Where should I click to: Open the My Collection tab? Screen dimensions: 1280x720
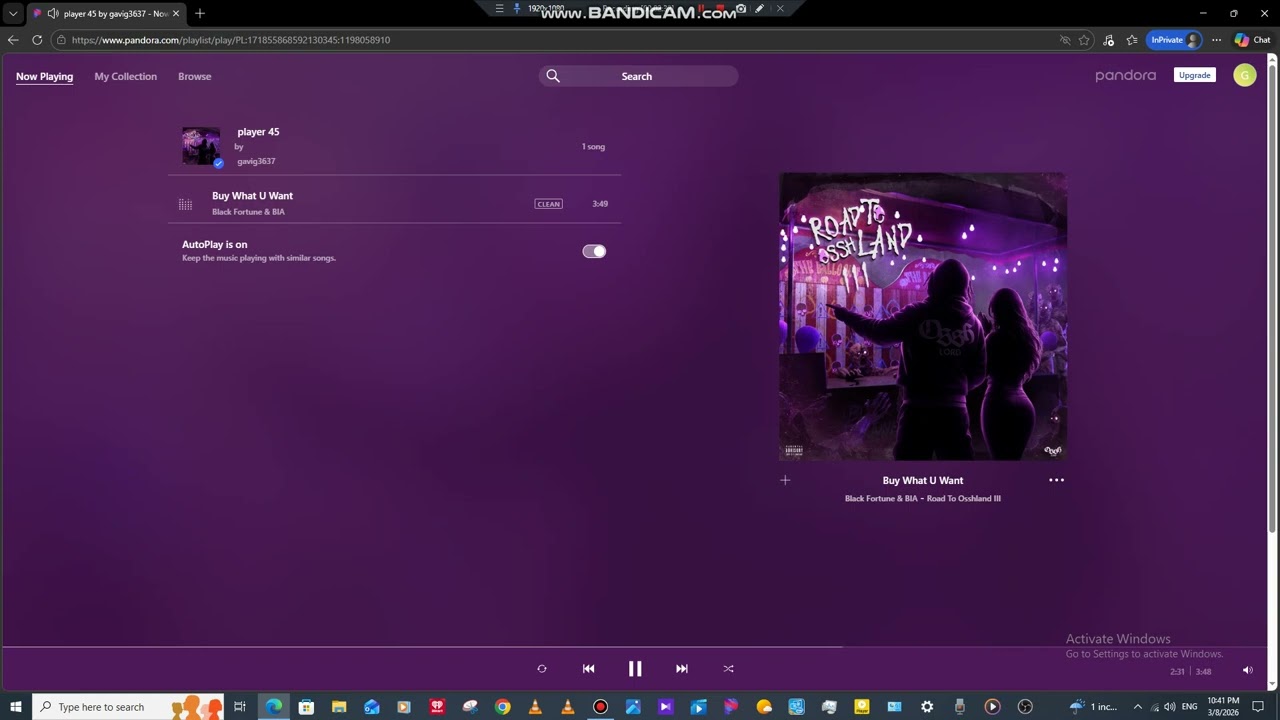pos(125,76)
